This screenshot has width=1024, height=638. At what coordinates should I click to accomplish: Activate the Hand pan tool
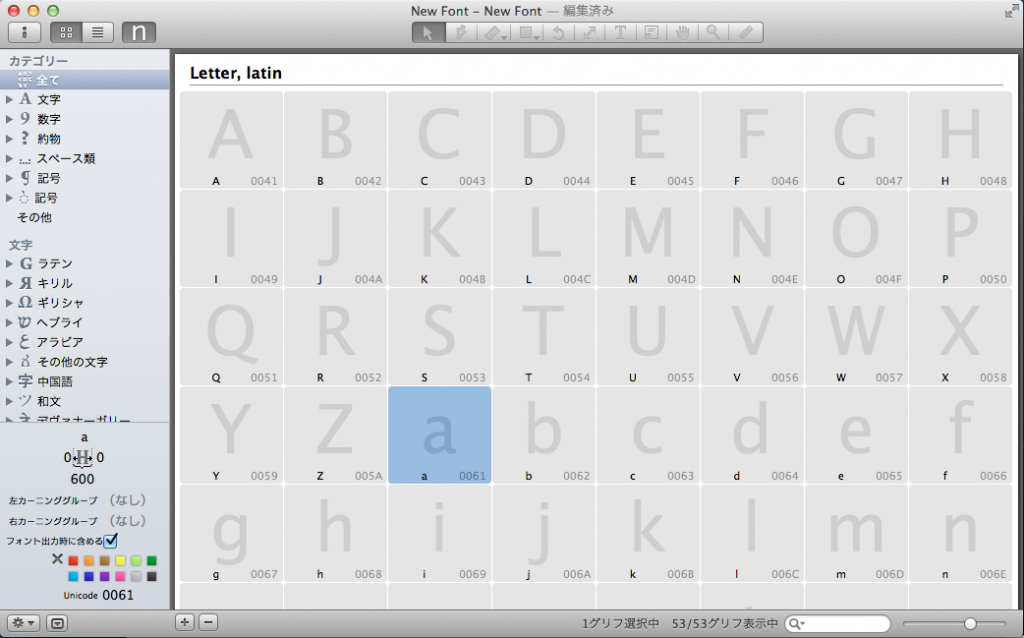point(684,32)
